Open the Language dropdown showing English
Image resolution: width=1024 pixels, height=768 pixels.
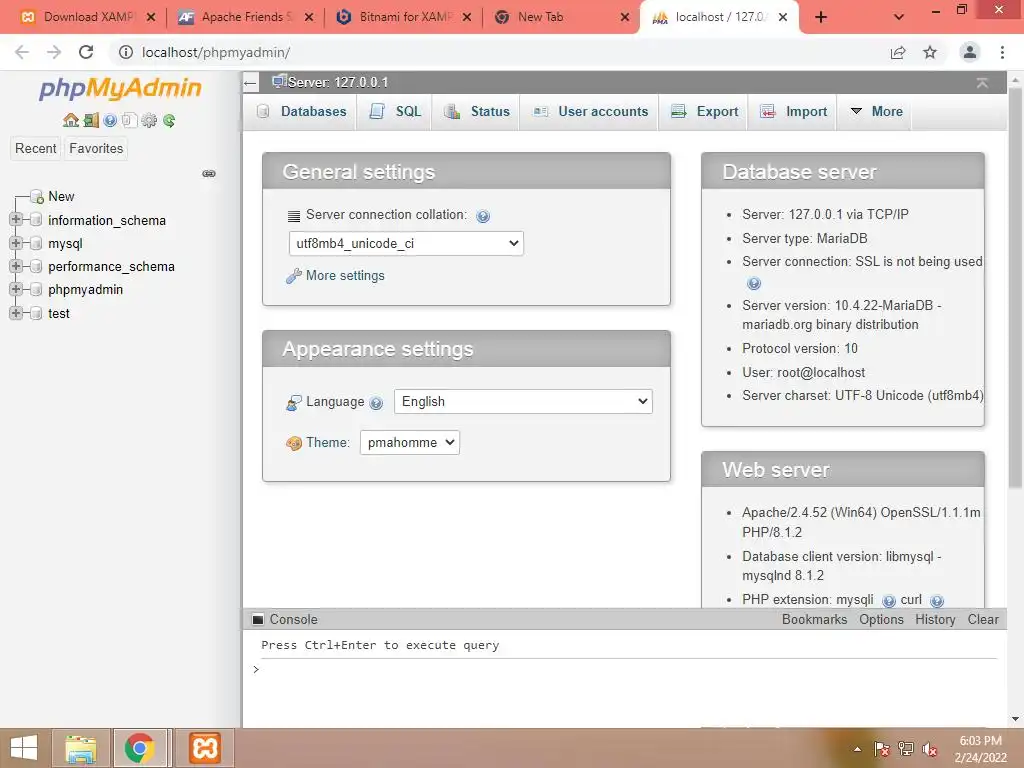(523, 402)
